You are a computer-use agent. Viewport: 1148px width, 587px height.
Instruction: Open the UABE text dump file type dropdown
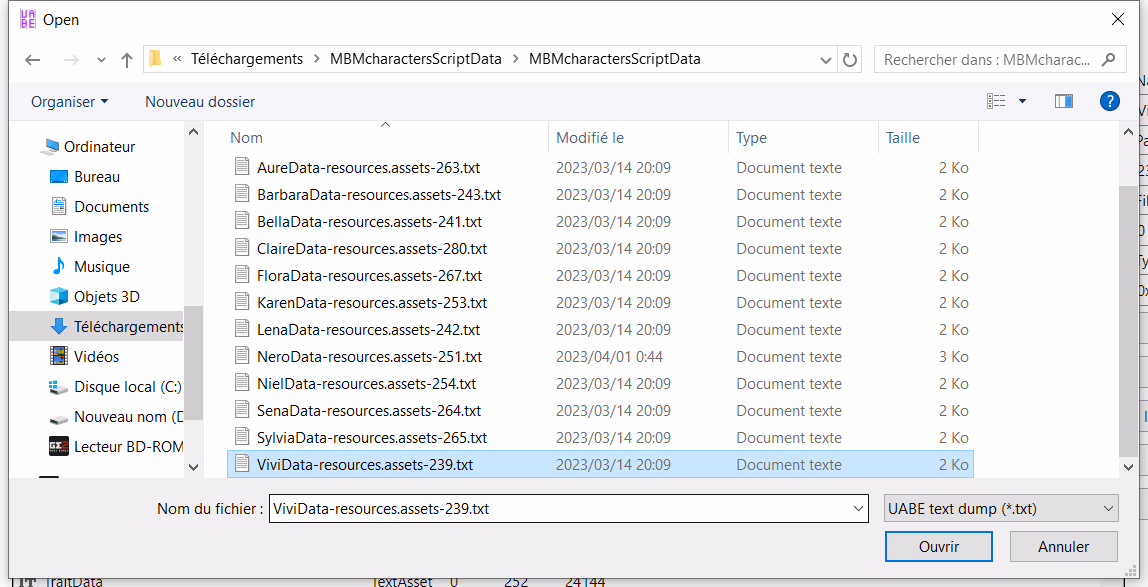[1001, 509]
